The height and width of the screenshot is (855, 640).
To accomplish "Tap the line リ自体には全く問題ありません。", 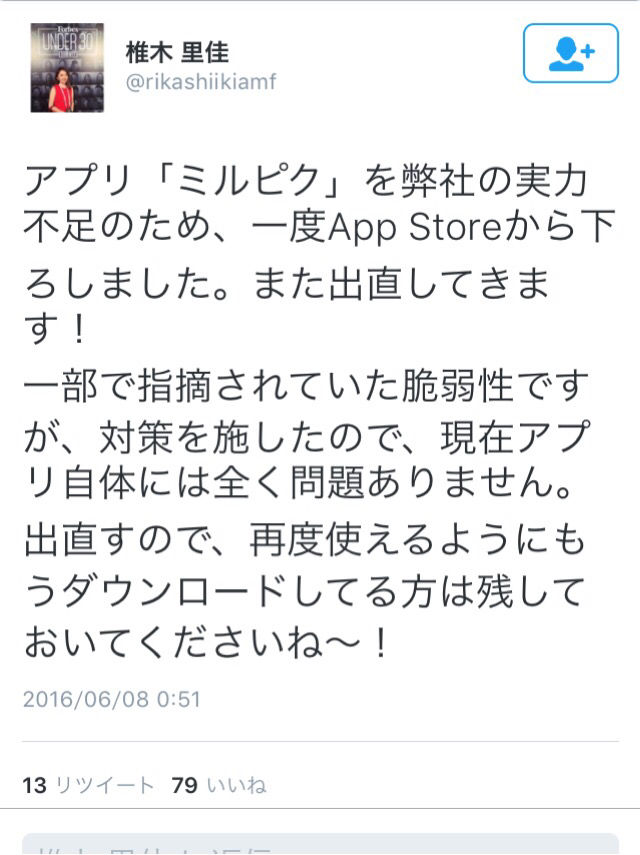I will click(298, 482).
